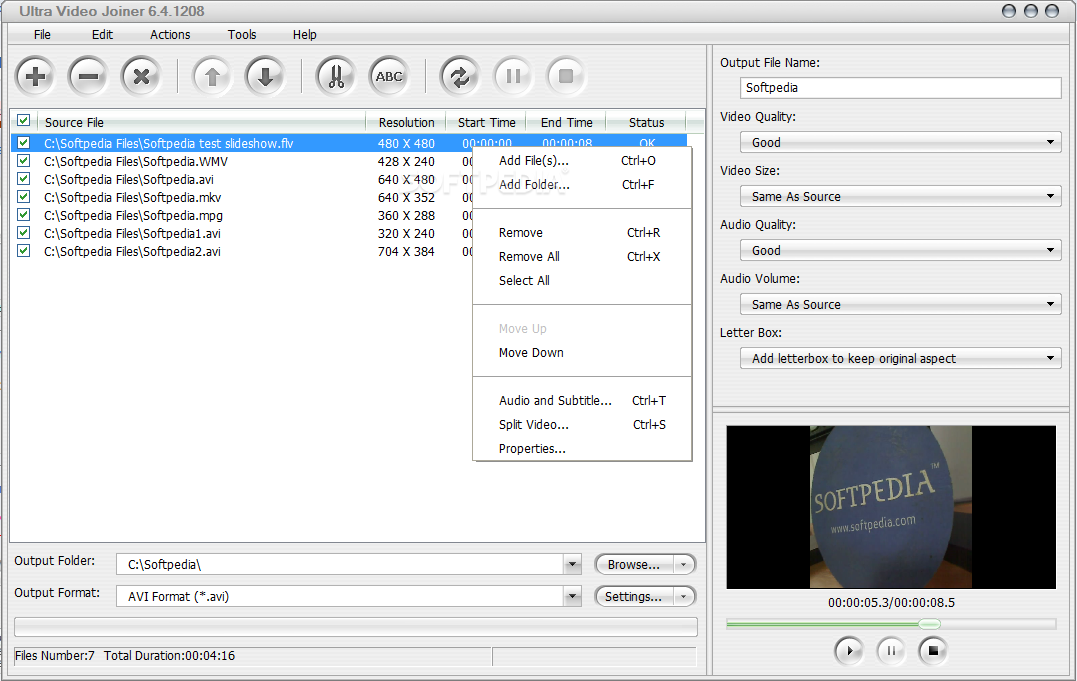Click in the Output File Name field
The height and width of the screenshot is (681, 1077).
(900, 87)
